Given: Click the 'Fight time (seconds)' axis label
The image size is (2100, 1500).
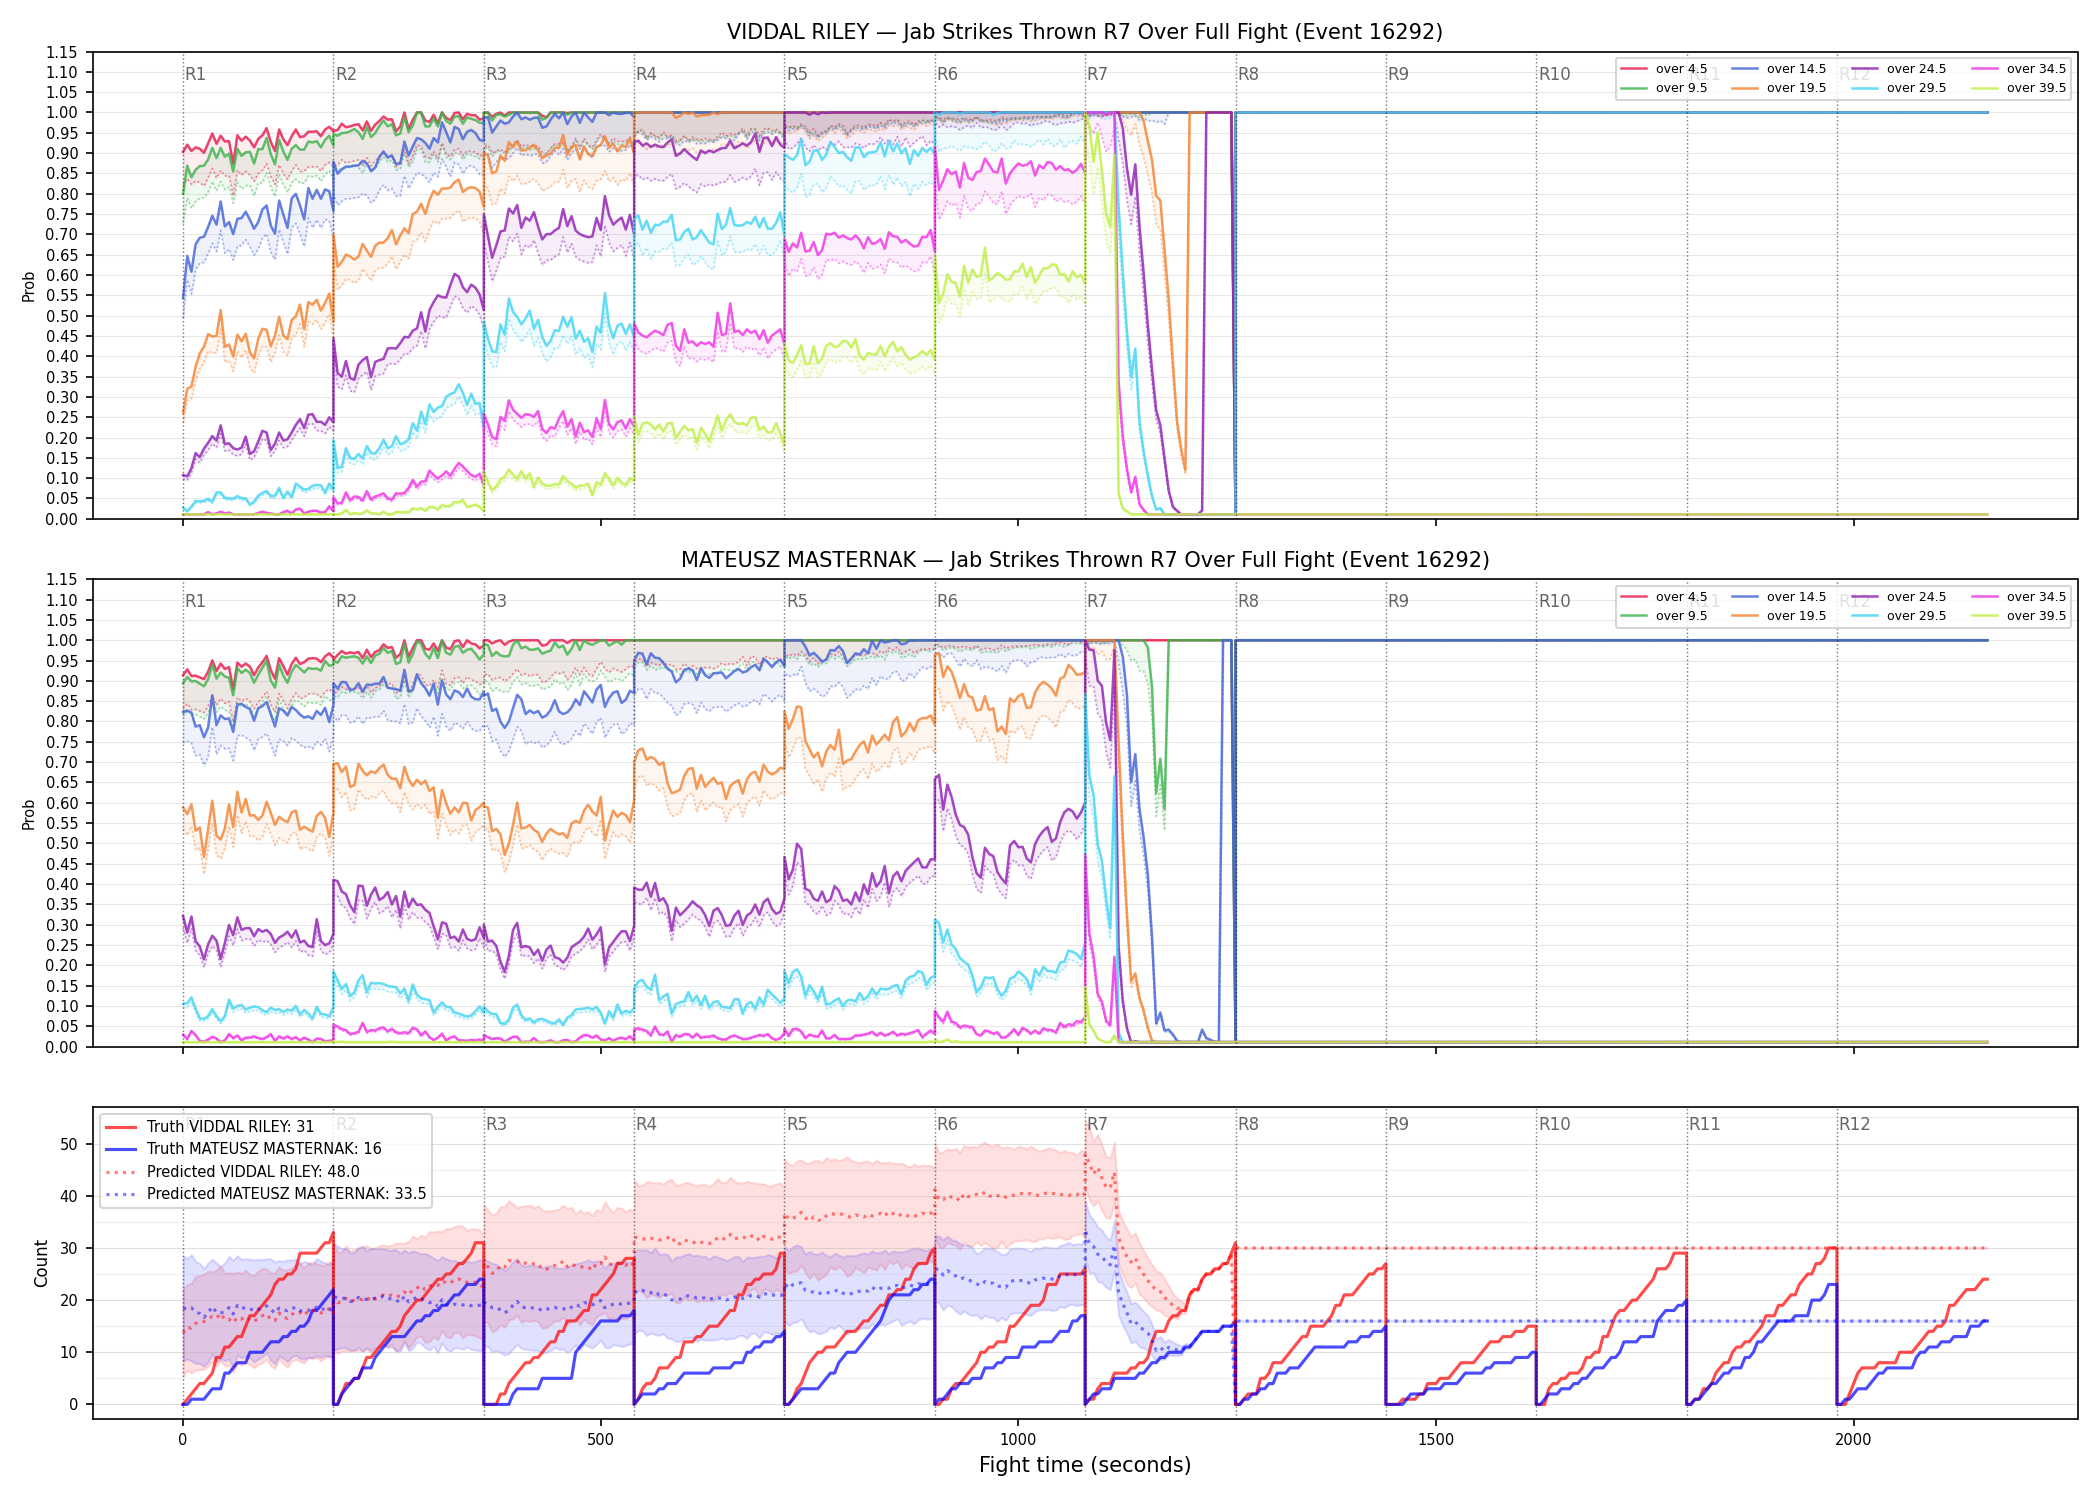Looking at the screenshot, I should [1085, 1465].
